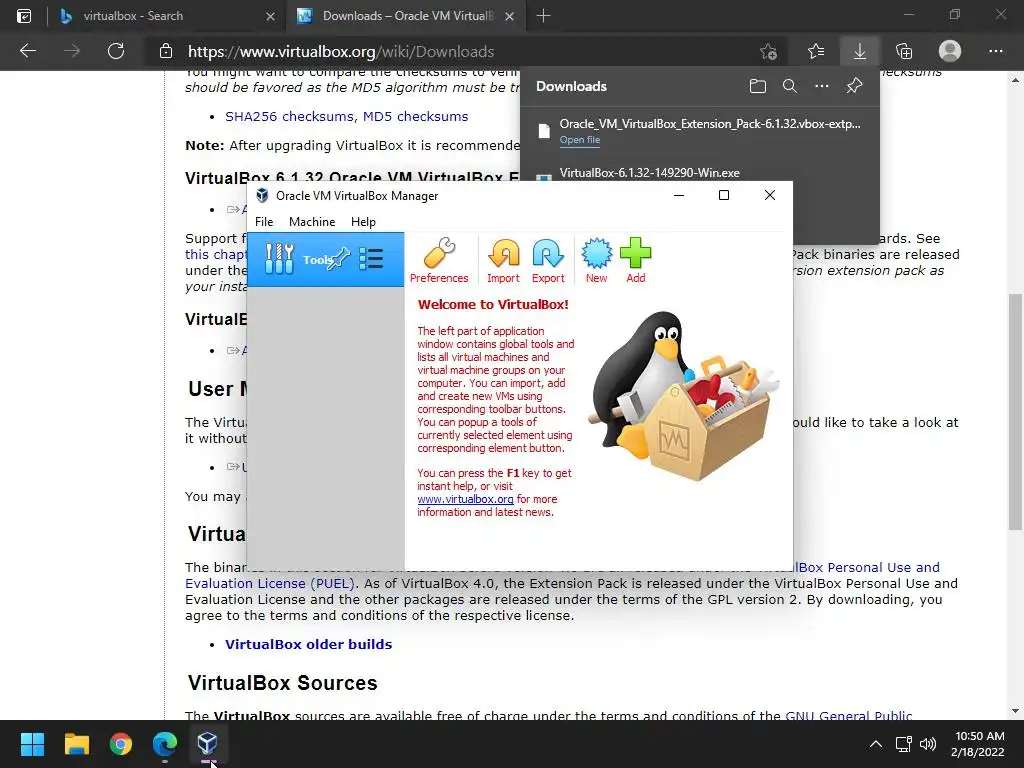The height and width of the screenshot is (768, 1024).
Task: Launch Google Chrome from taskbar
Action: pos(121,744)
